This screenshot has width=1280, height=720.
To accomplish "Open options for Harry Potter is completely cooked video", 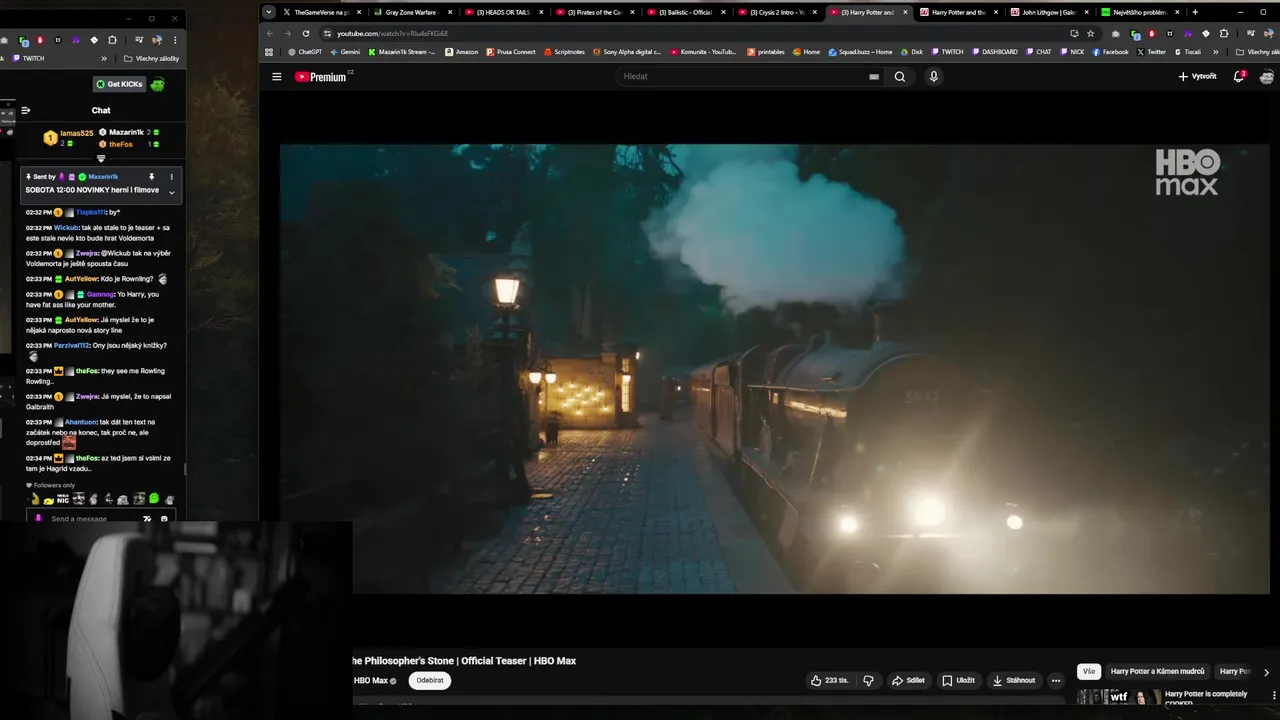I will point(1274,695).
